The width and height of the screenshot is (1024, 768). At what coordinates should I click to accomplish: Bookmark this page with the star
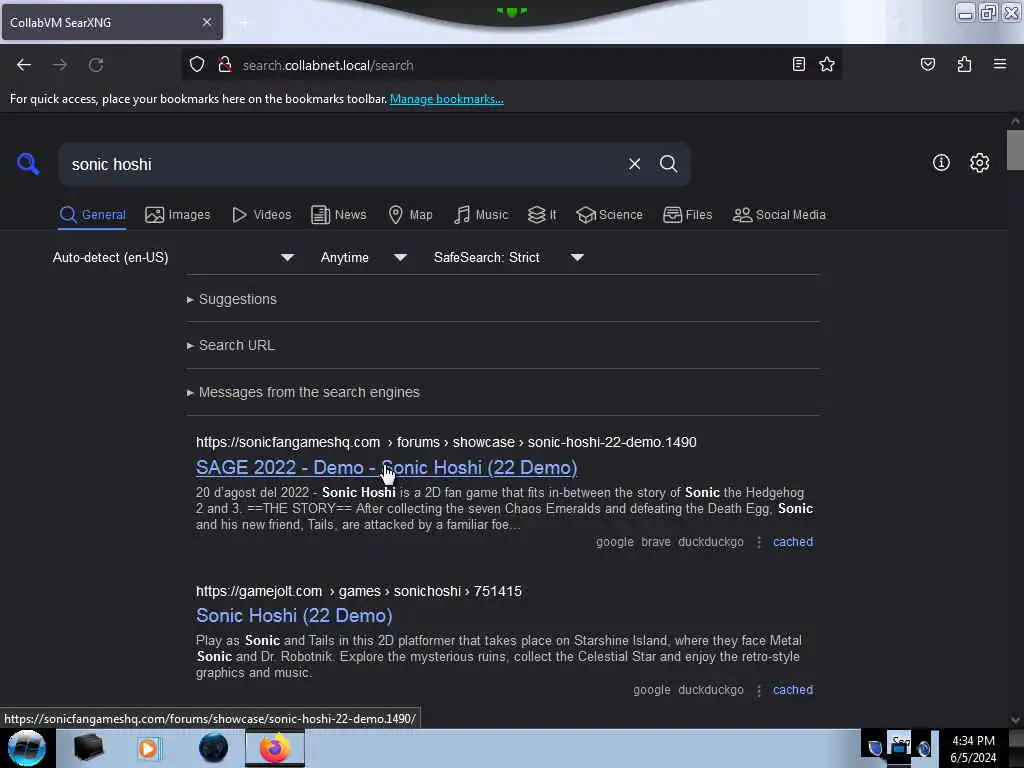pyautogui.click(x=827, y=64)
